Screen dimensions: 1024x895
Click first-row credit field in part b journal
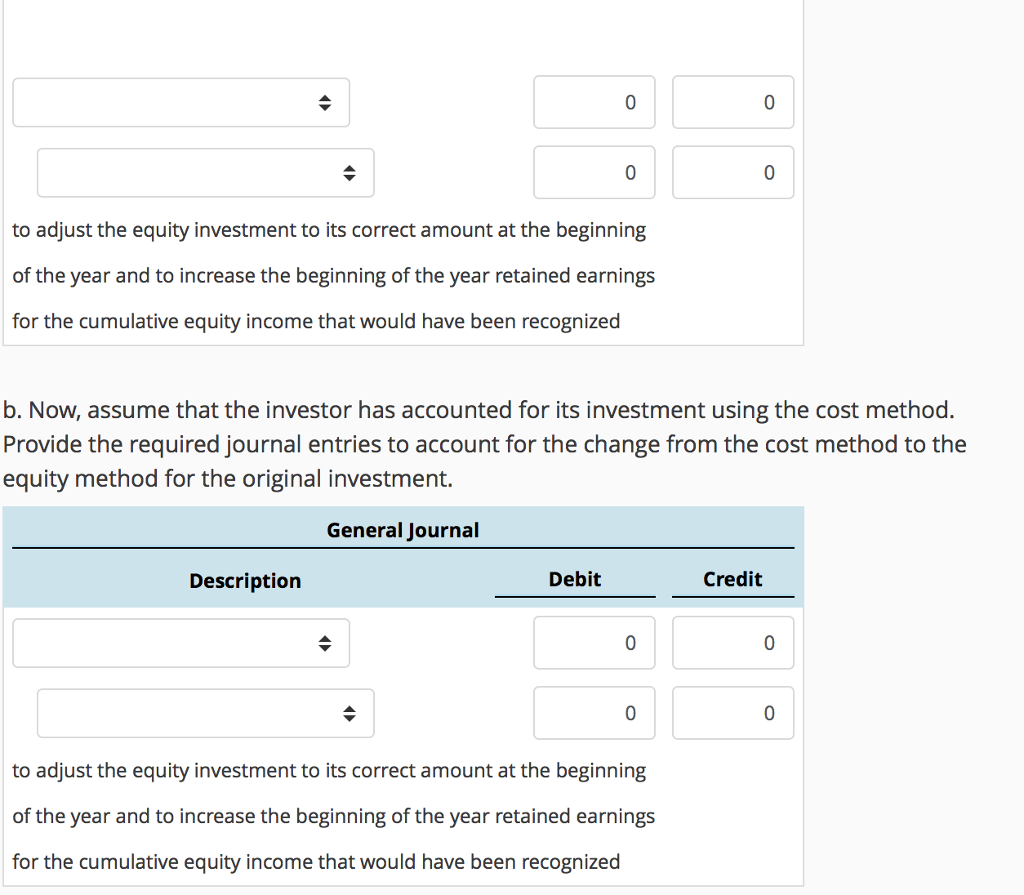click(733, 643)
